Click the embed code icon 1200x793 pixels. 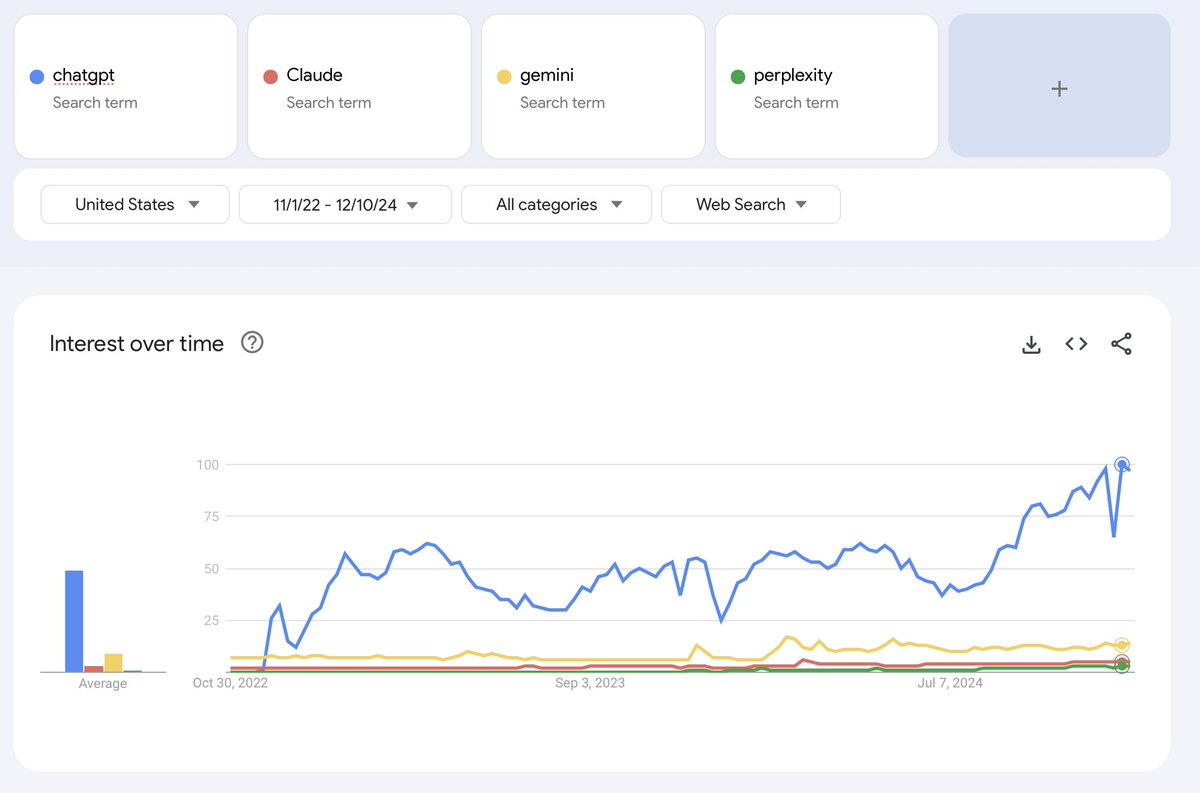1076,344
